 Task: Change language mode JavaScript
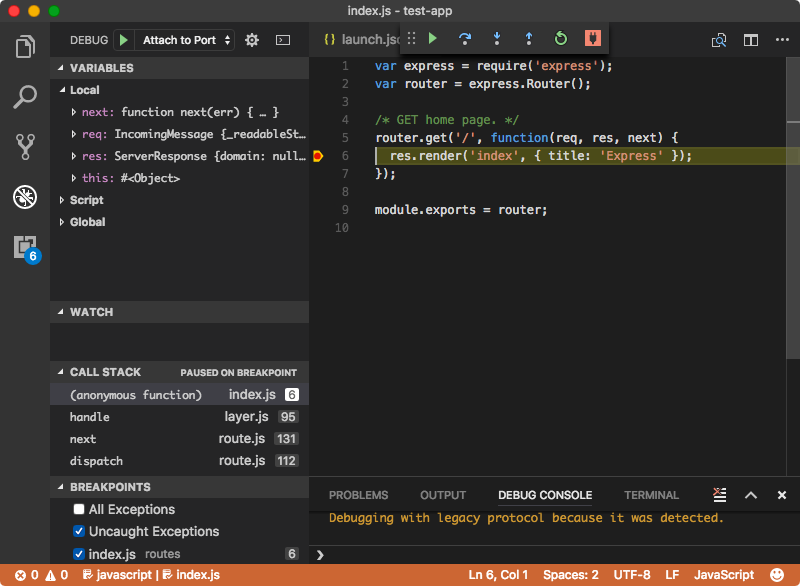[723, 575]
